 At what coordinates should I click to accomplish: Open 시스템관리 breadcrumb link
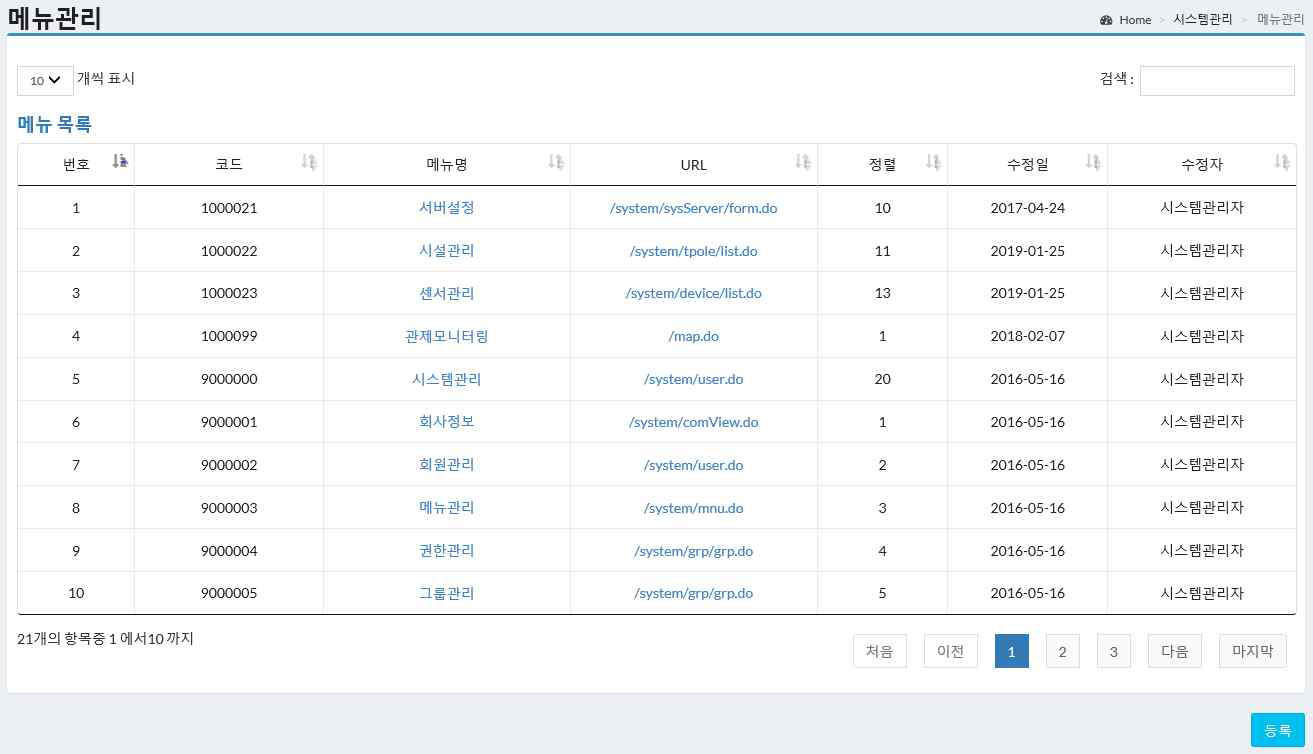pos(1203,20)
